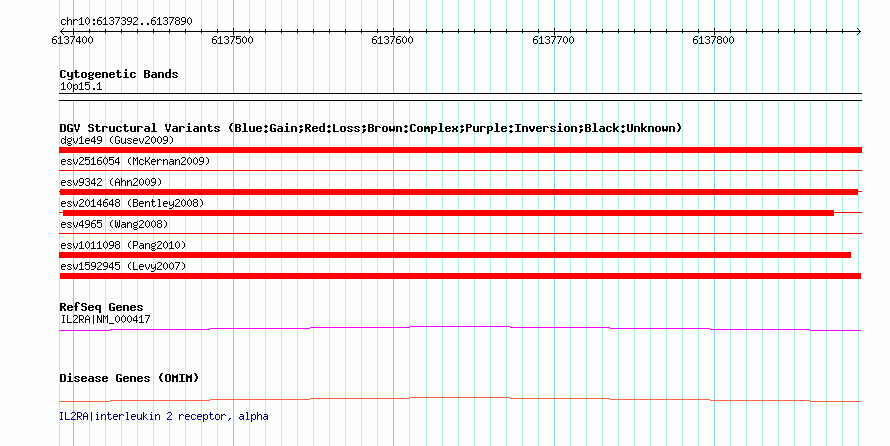Image resolution: width=890 pixels, height=446 pixels.
Task: Open variant esv1011098 (Pang2010) label
Action: tap(123, 245)
